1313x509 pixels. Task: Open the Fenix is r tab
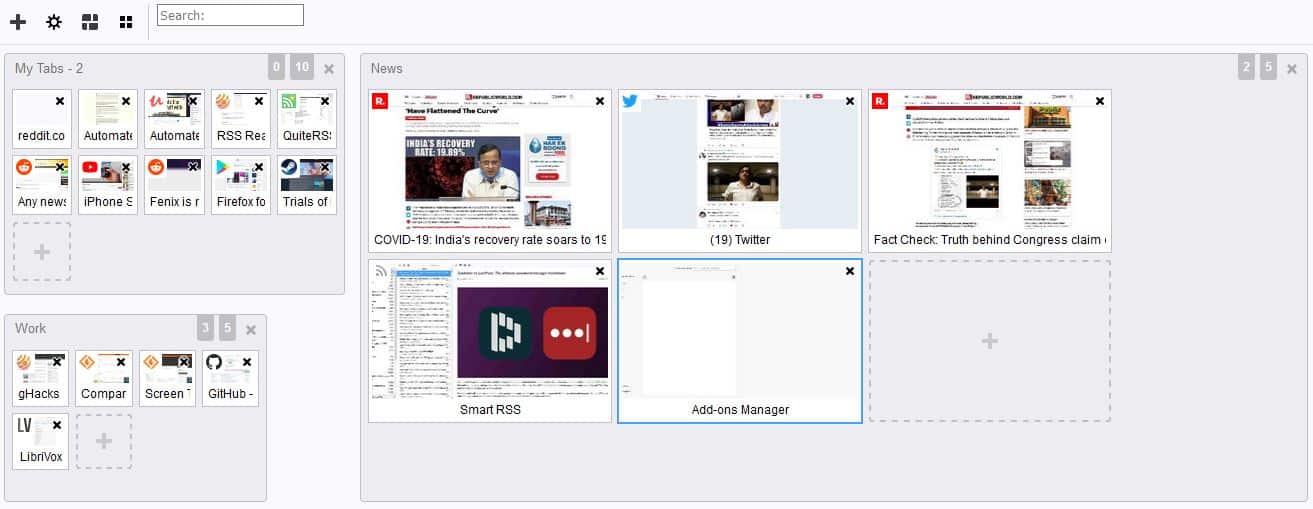(174, 185)
